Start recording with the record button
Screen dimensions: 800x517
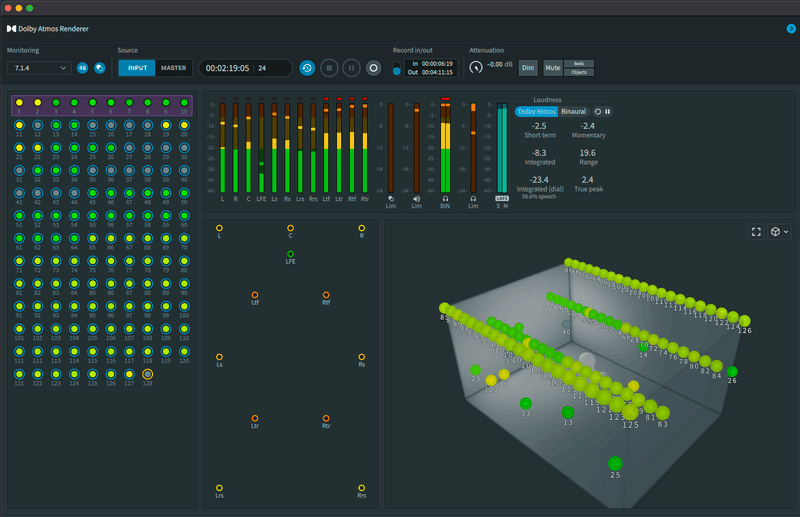tap(373, 68)
